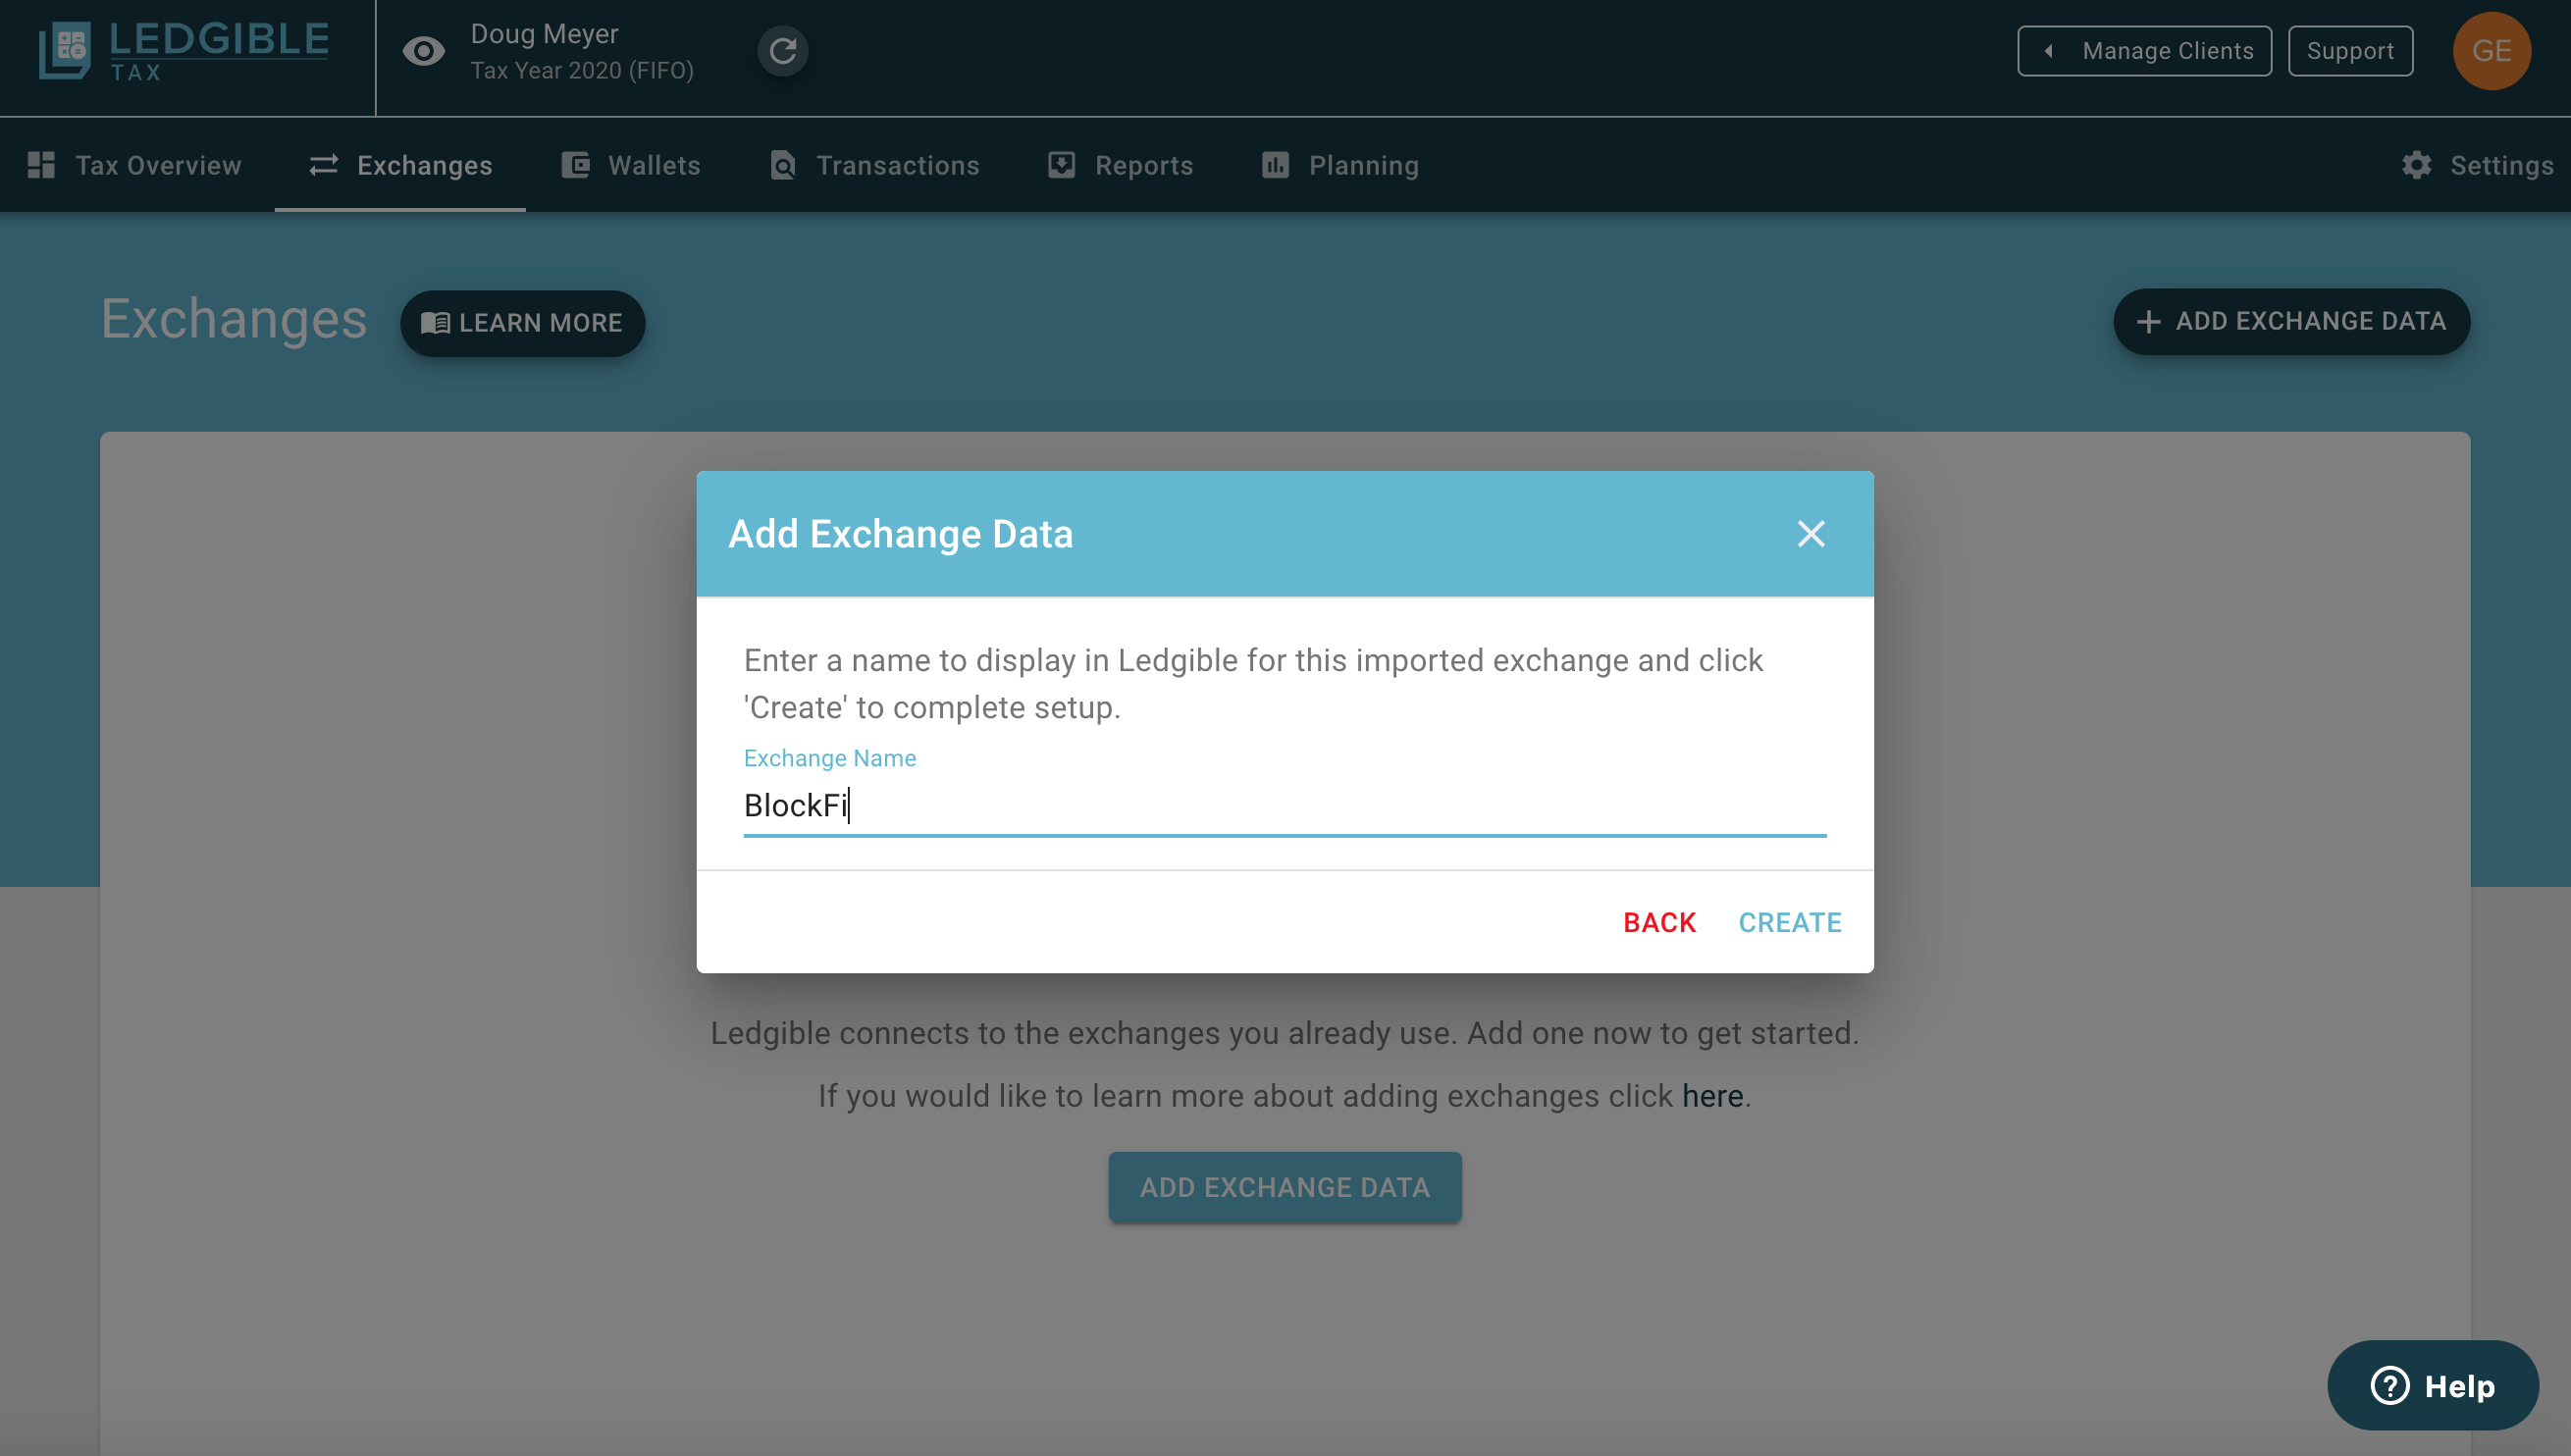Image resolution: width=2571 pixels, height=1456 pixels.
Task: Click the Manage Clients back arrow
Action: click(2049, 51)
